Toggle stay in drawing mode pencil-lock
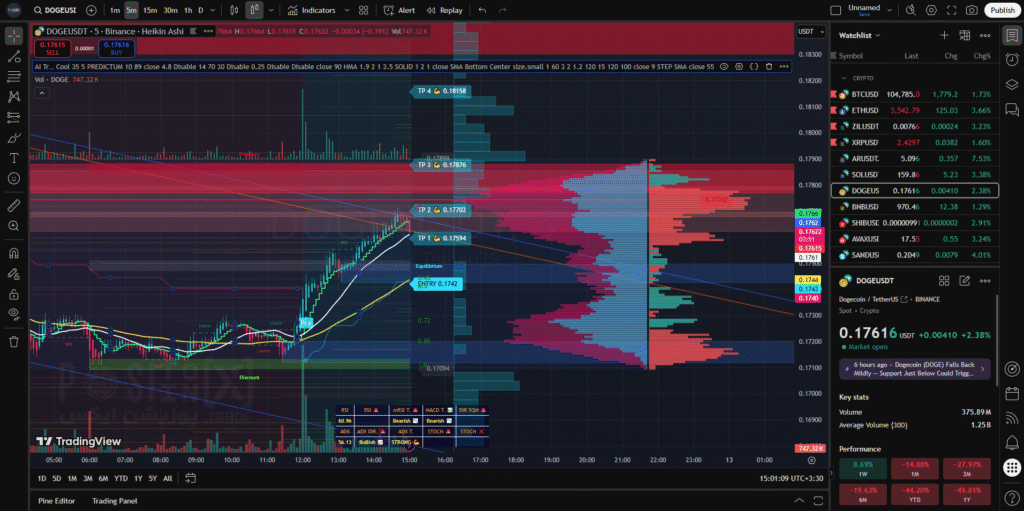The image size is (1024, 511). tap(14, 274)
